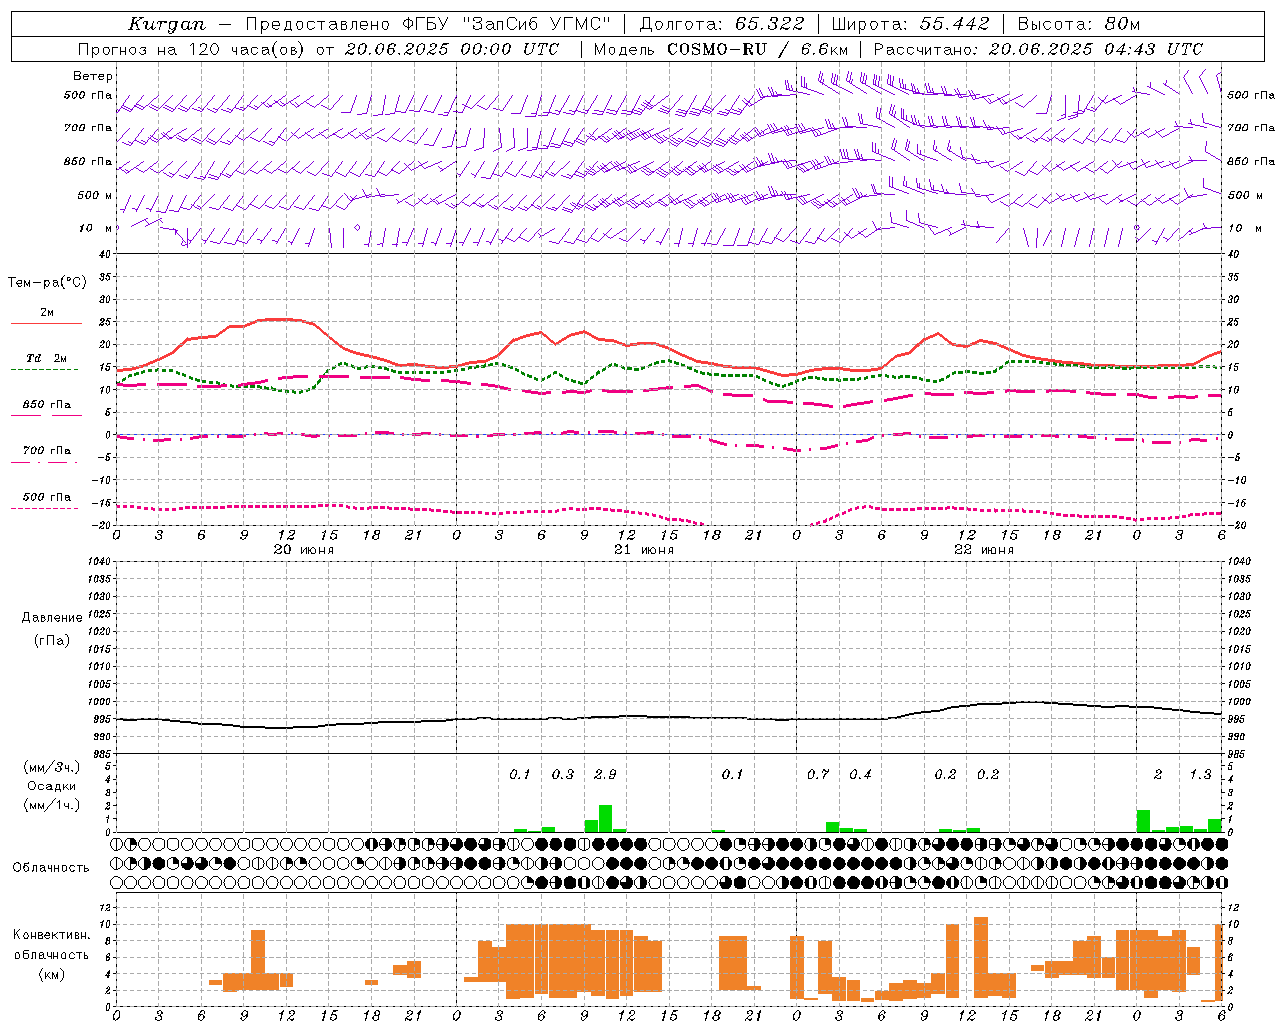Viewport: 1280px width, 1024px height.
Task: Click the "0.4" precipitation amount value
Action: (860, 774)
